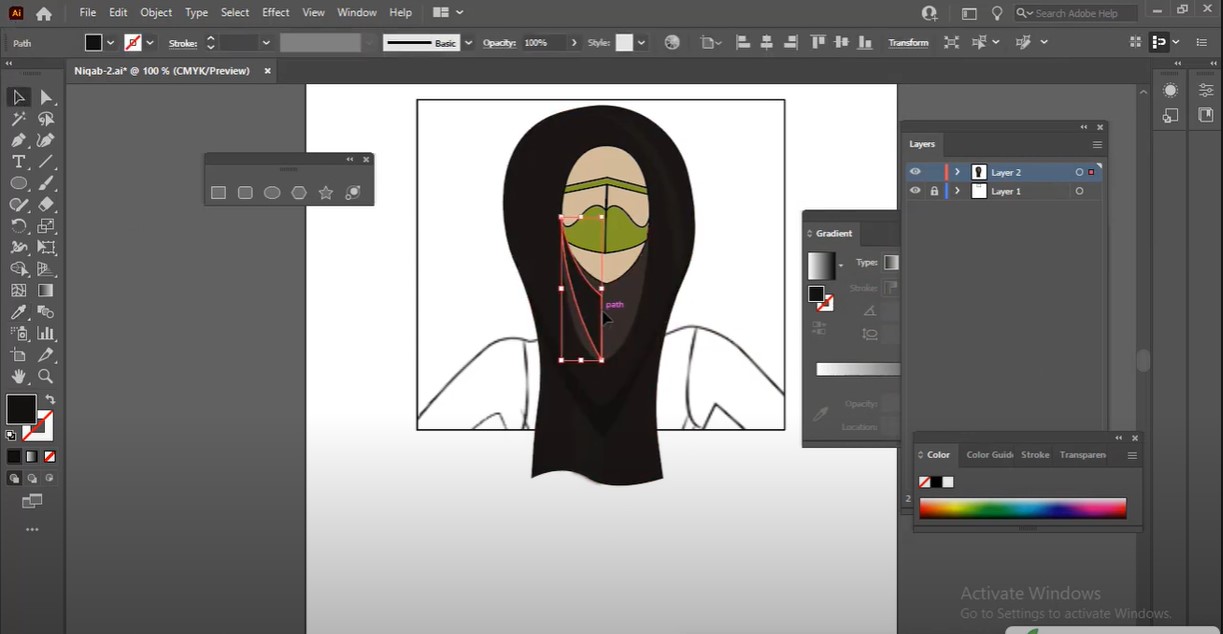Select the Pen tool
Viewport: 1223px width, 634px height.
[x=18, y=140]
